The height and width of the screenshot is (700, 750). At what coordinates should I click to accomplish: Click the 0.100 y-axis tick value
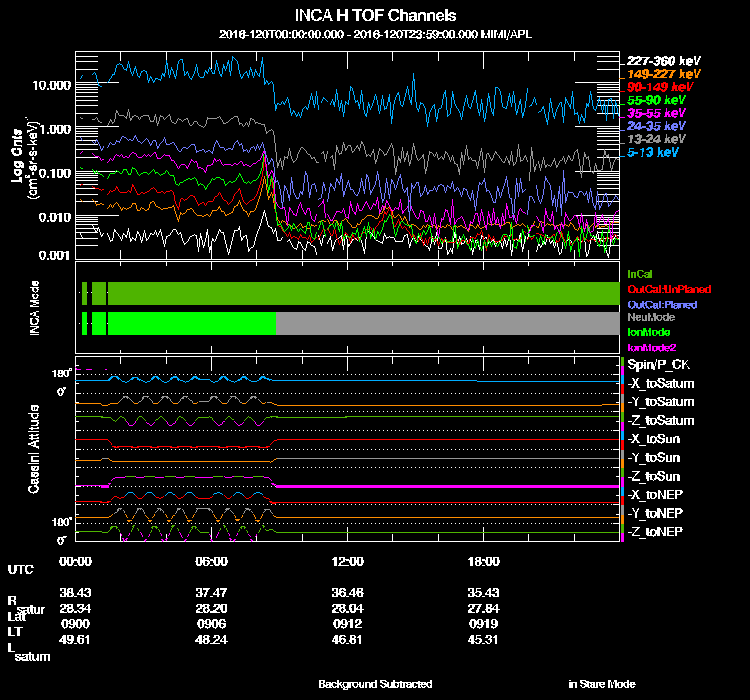(55, 173)
